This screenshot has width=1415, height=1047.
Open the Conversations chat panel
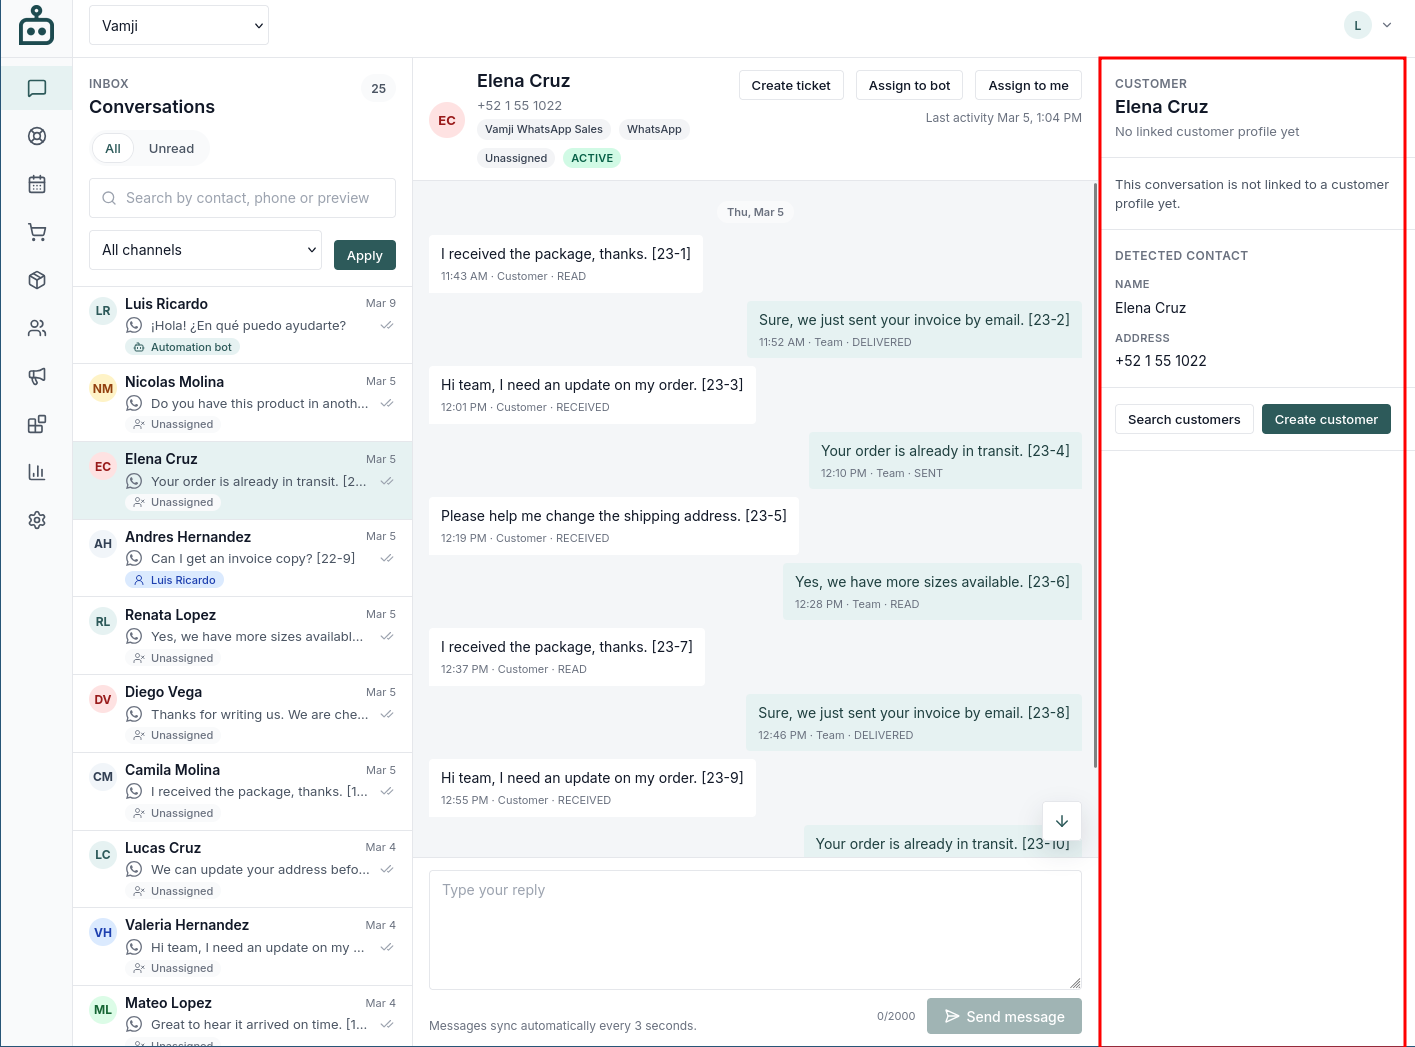[36, 88]
